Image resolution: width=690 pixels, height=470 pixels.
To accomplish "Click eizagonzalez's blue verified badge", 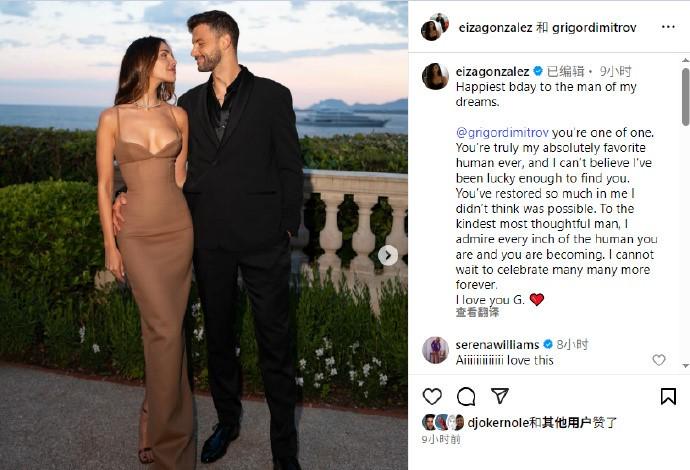I will pyautogui.click(x=538, y=71).
